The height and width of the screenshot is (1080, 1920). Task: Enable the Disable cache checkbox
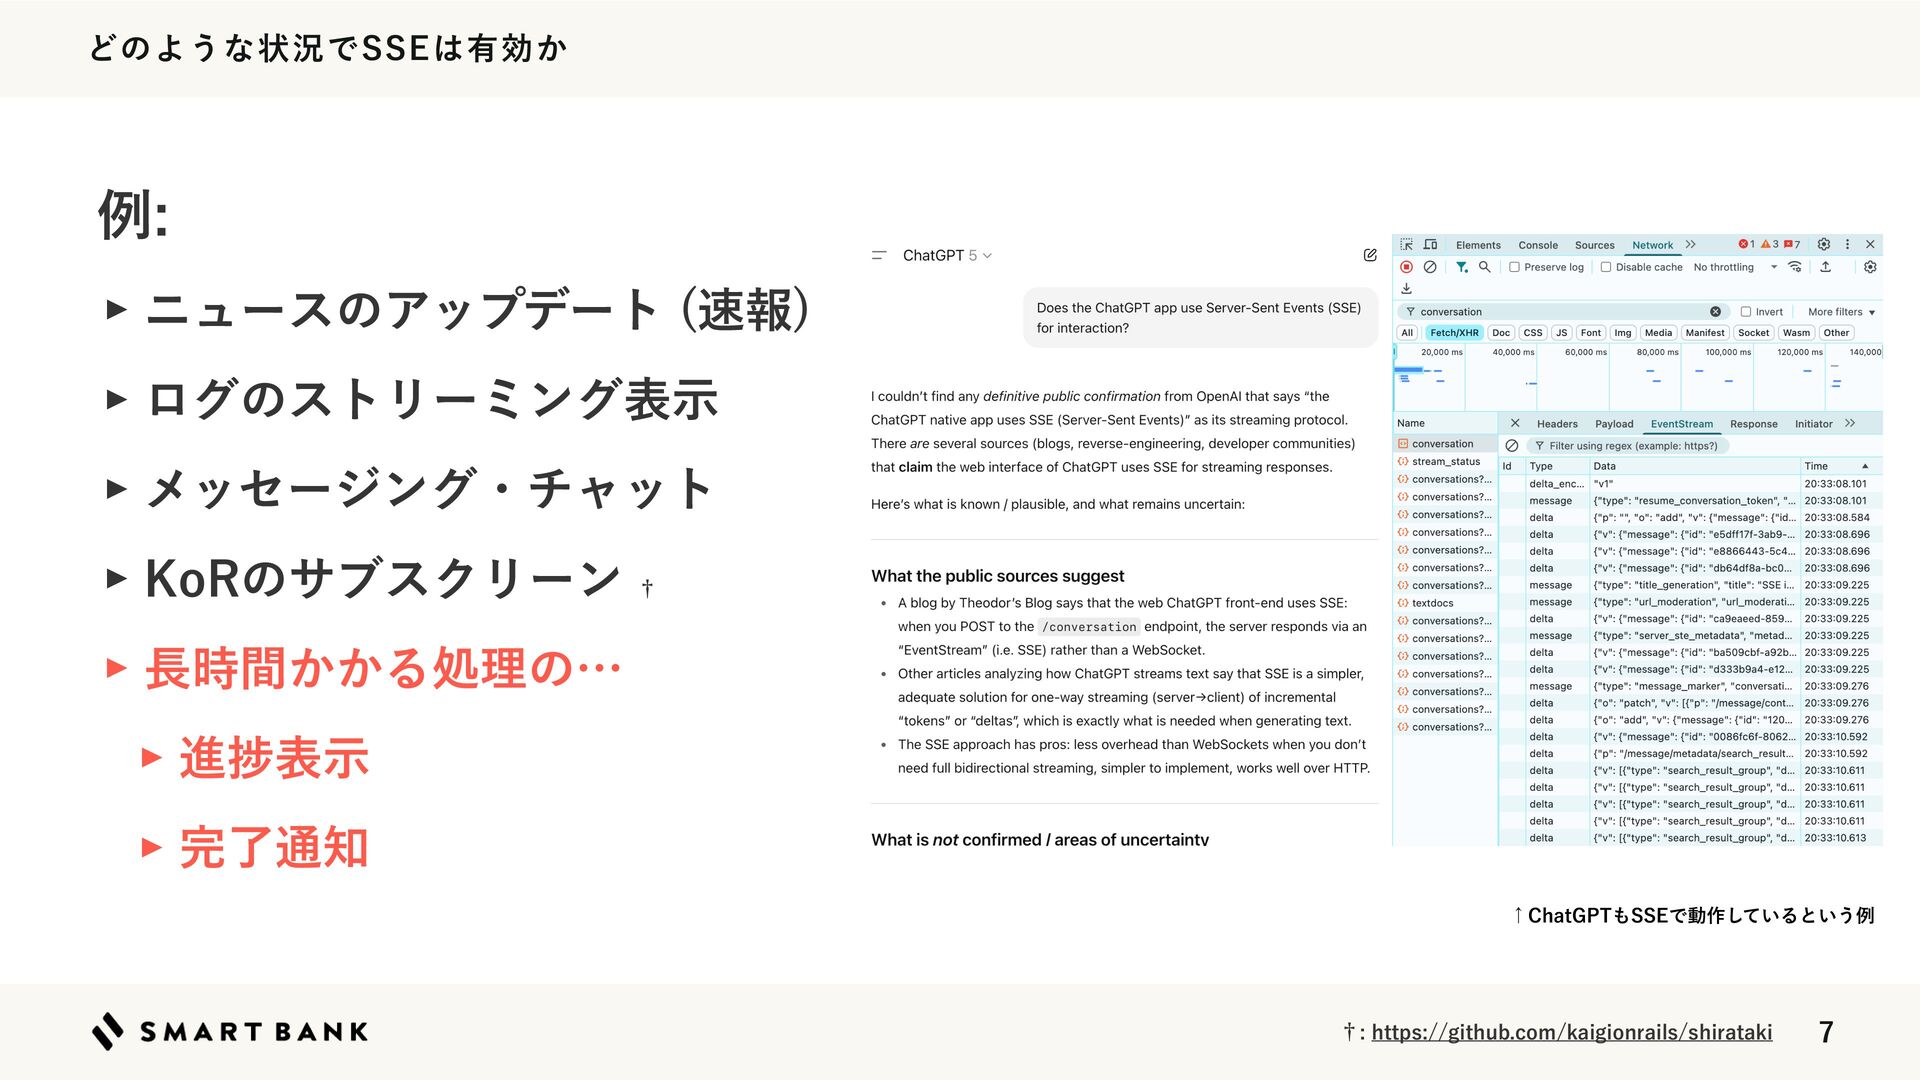tap(1606, 267)
